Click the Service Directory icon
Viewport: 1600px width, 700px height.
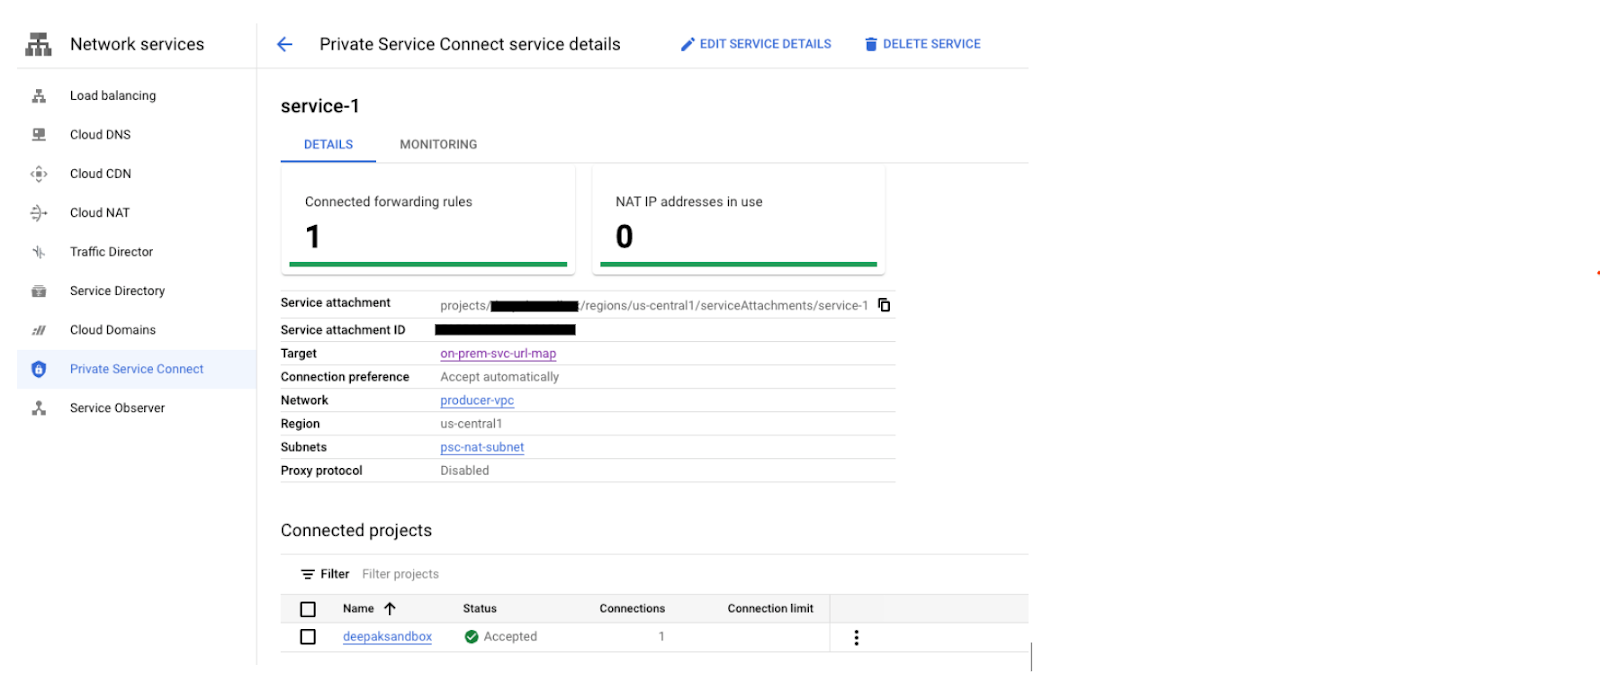39,291
